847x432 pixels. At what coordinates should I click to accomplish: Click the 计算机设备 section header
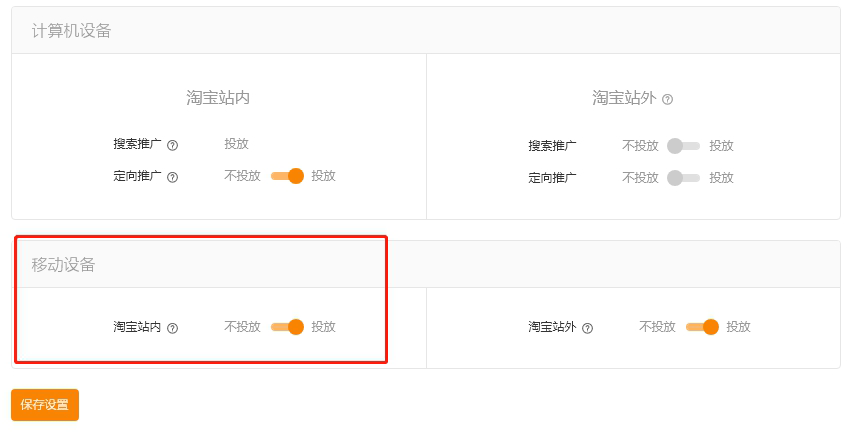[71, 31]
